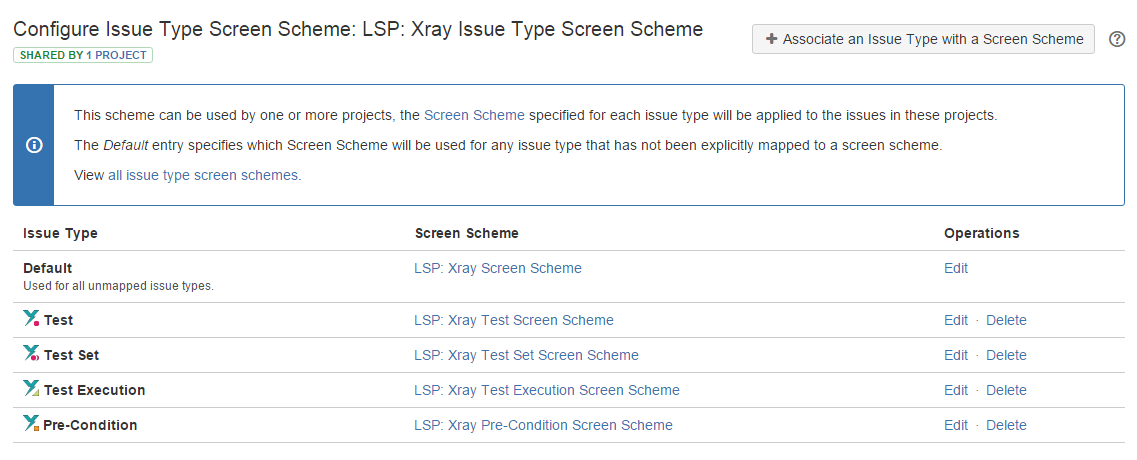Click the Operations column header
The height and width of the screenshot is (460, 1137).
pos(982,233)
